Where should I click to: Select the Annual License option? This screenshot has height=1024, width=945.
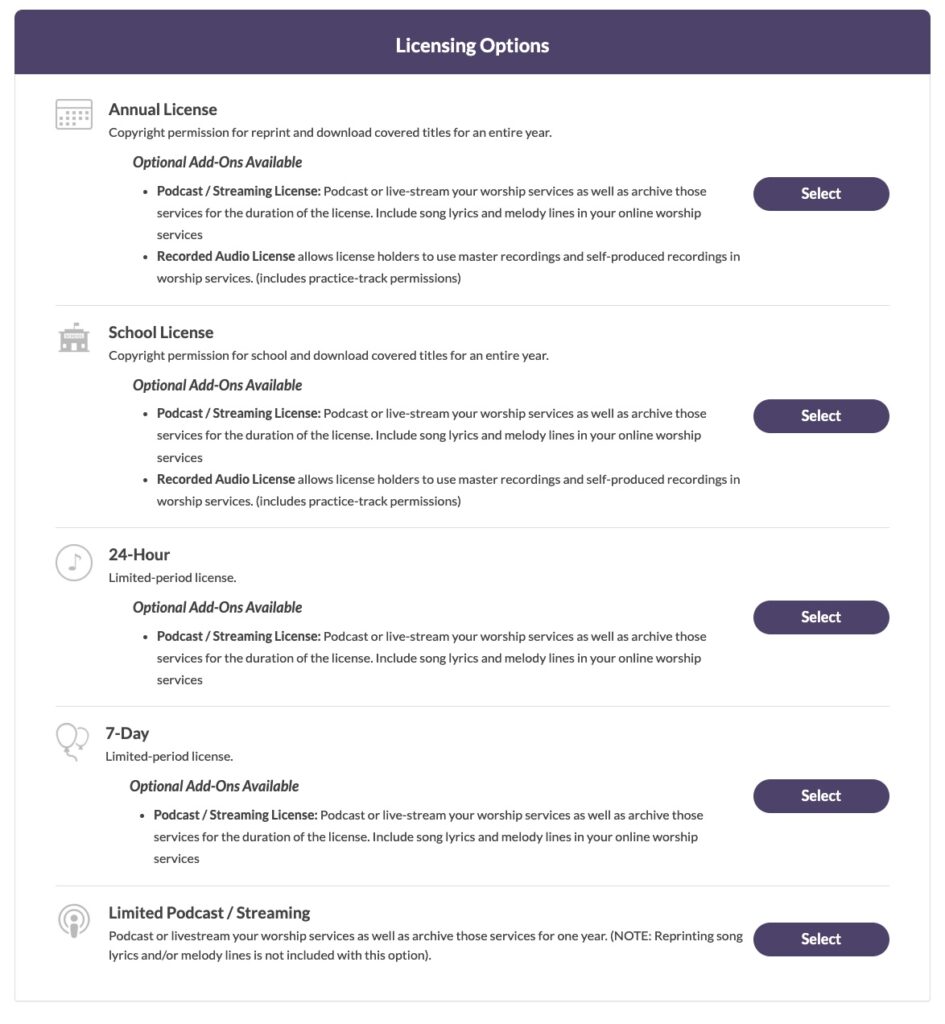click(821, 194)
